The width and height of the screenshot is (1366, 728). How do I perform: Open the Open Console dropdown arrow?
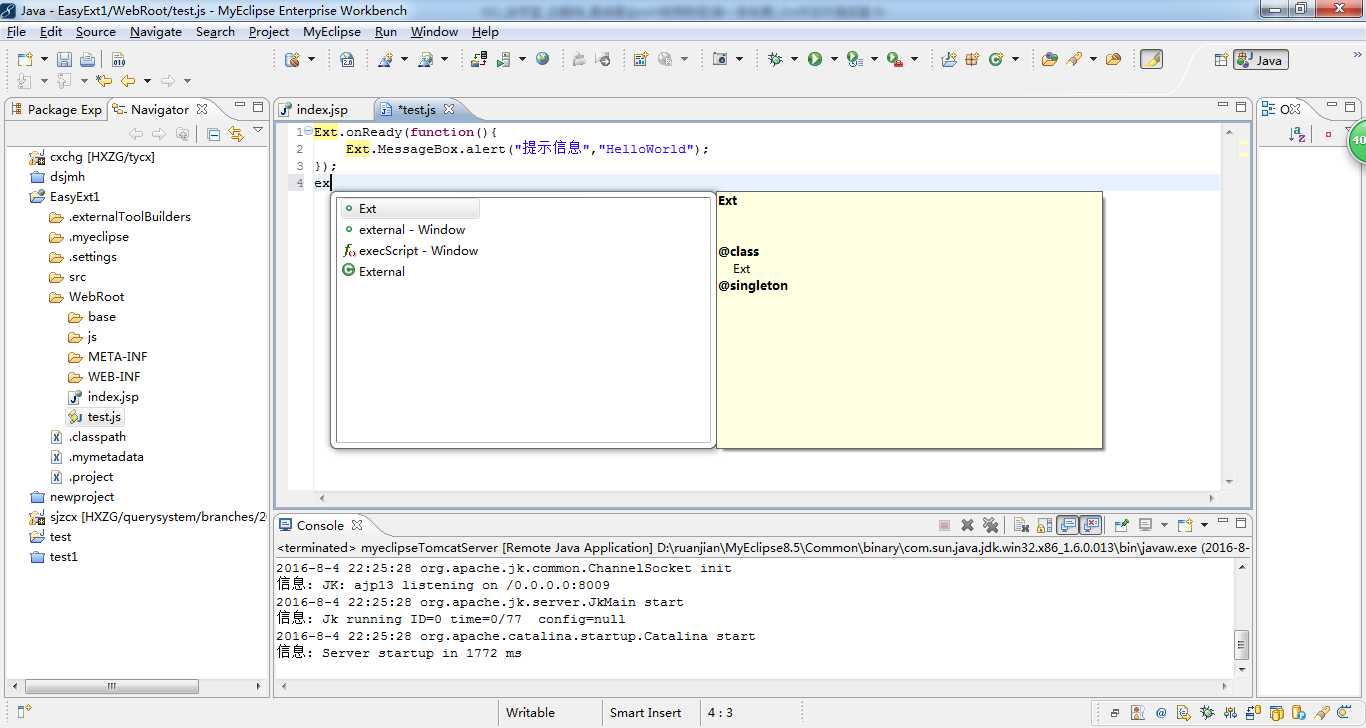click(x=1204, y=525)
